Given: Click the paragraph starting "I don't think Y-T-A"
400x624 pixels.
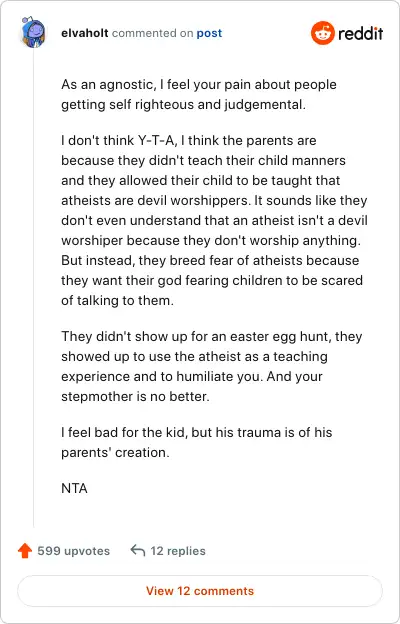Looking at the screenshot, I should click(x=214, y=220).
